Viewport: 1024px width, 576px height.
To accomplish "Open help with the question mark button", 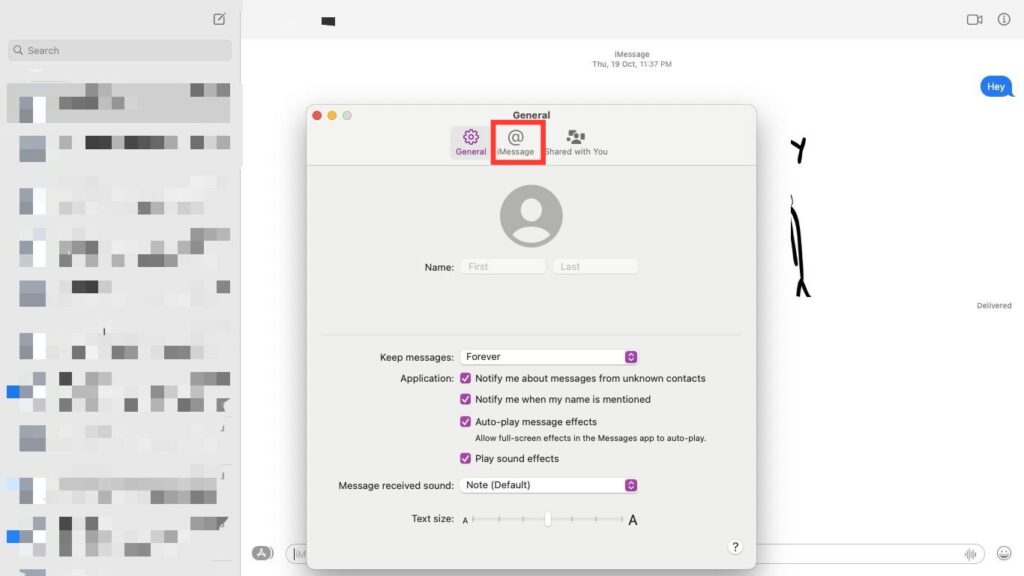I will [x=735, y=547].
